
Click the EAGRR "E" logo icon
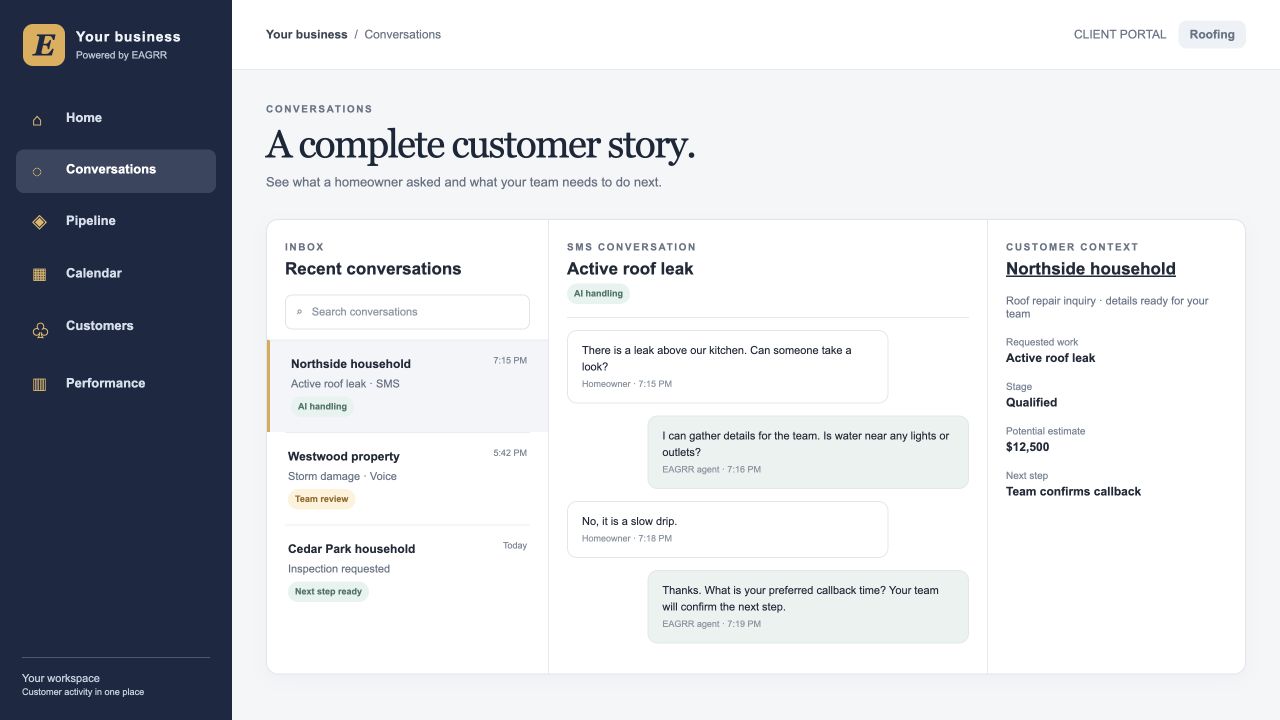pyautogui.click(x=44, y=45)
